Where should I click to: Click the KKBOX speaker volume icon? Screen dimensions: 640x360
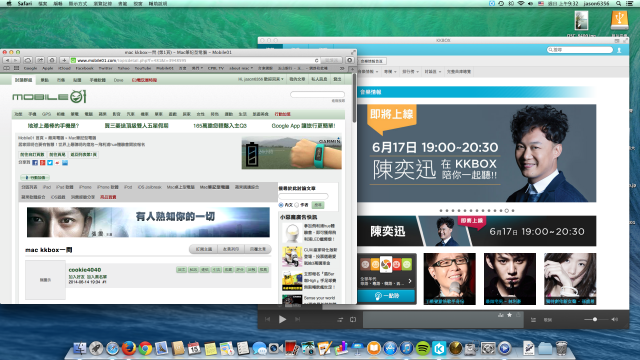(615, 319)
